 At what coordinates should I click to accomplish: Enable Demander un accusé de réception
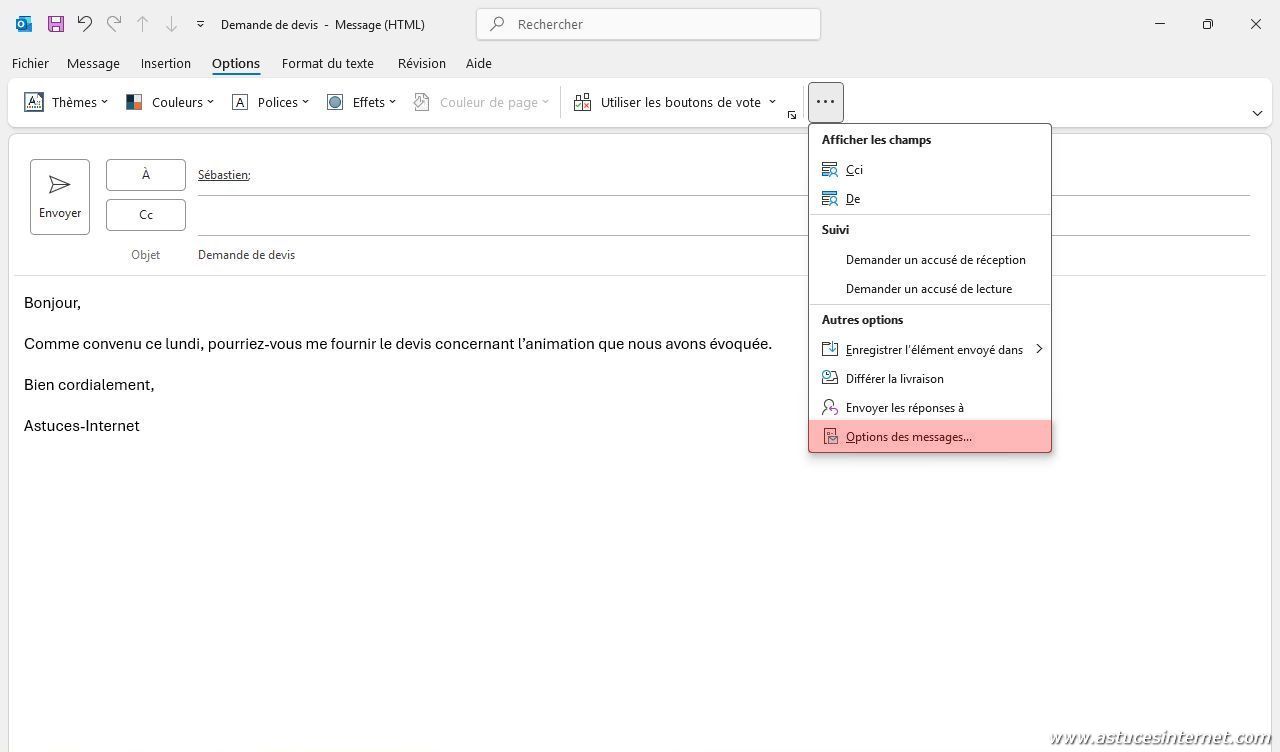935,260
